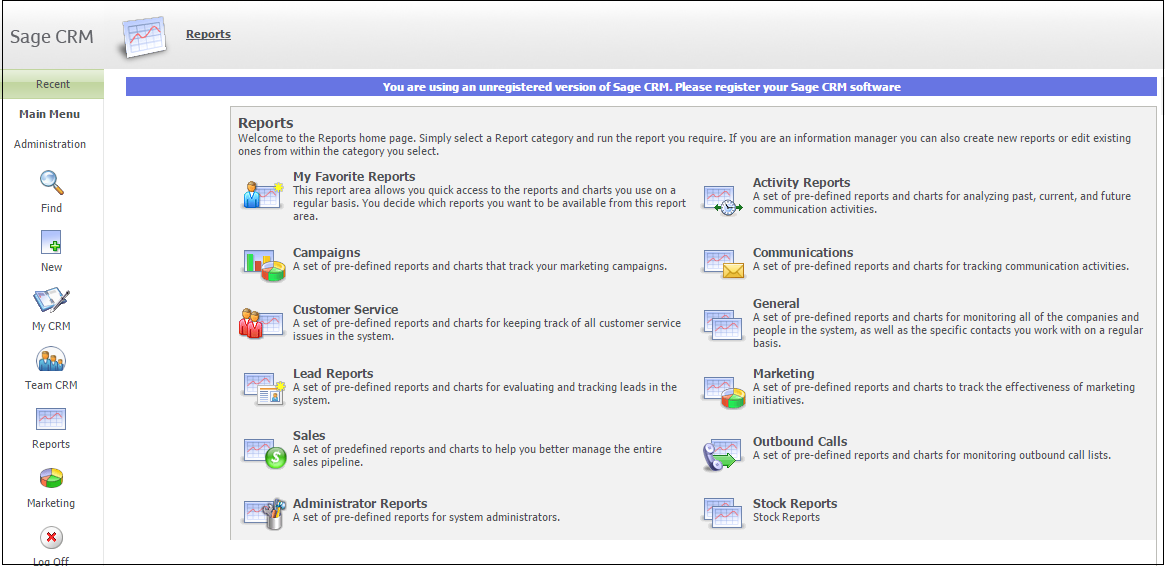Open Team CRM sidebar icon
This screenshot has width=1165, height=566.
(x=51, y=360)
